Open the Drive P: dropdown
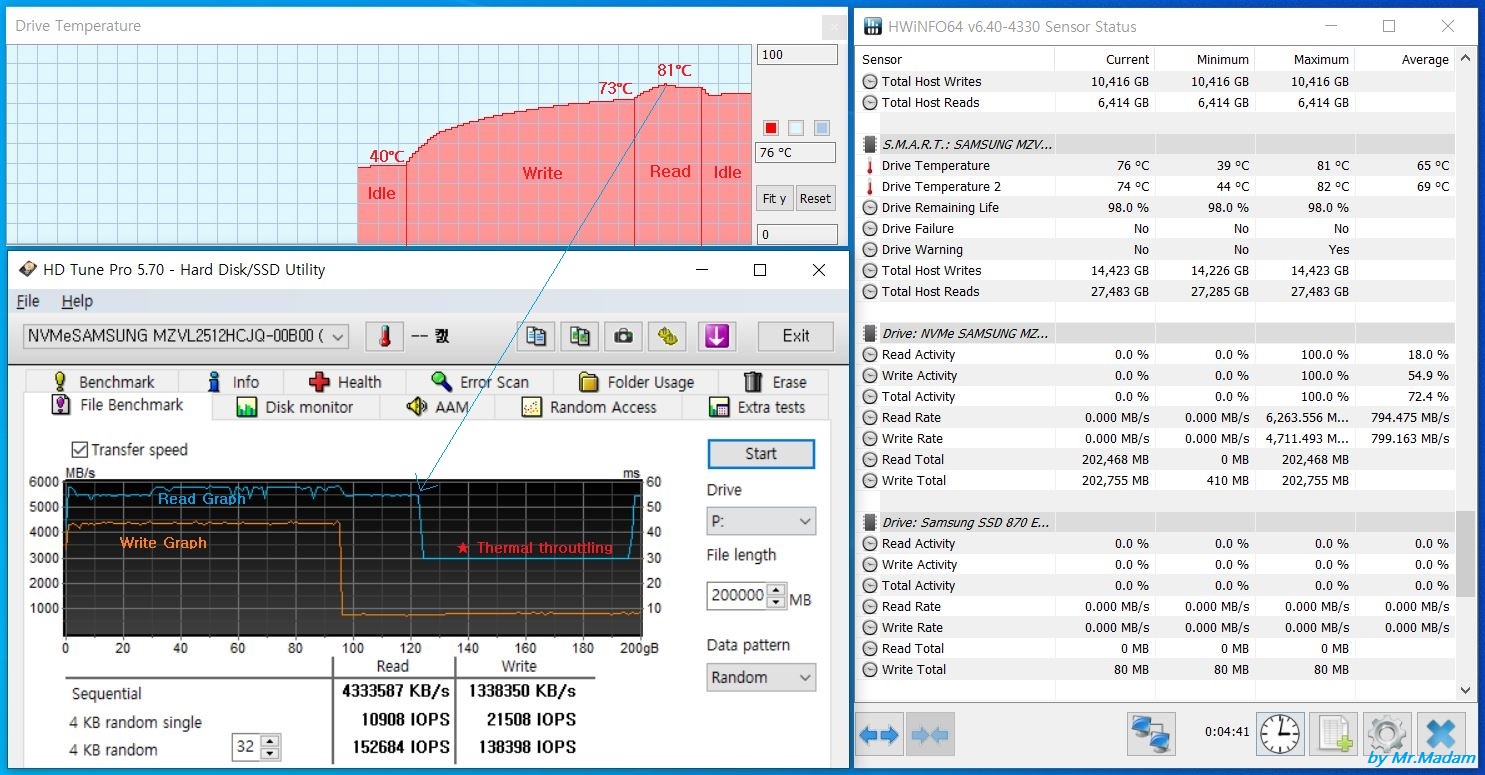This screenshot has height=775, width=1485. coord(761,521)
